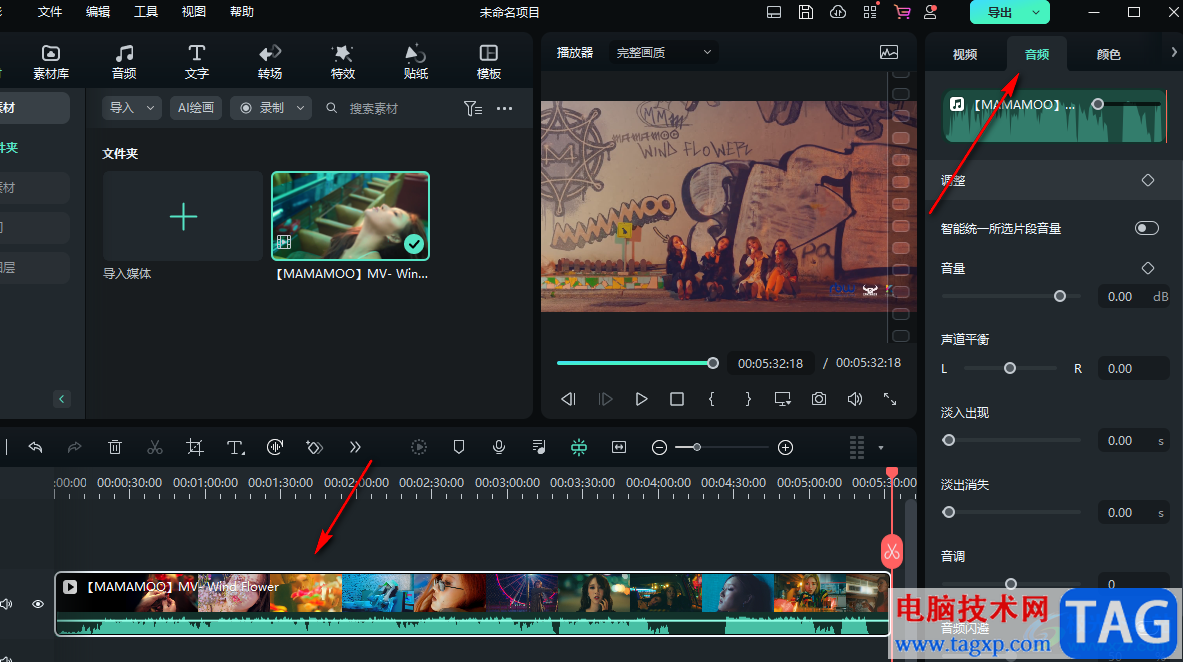Image resolution: width=1183 pixels, height=662 pixels.
Task: Step back one frame in player
Action: point(569,399)
